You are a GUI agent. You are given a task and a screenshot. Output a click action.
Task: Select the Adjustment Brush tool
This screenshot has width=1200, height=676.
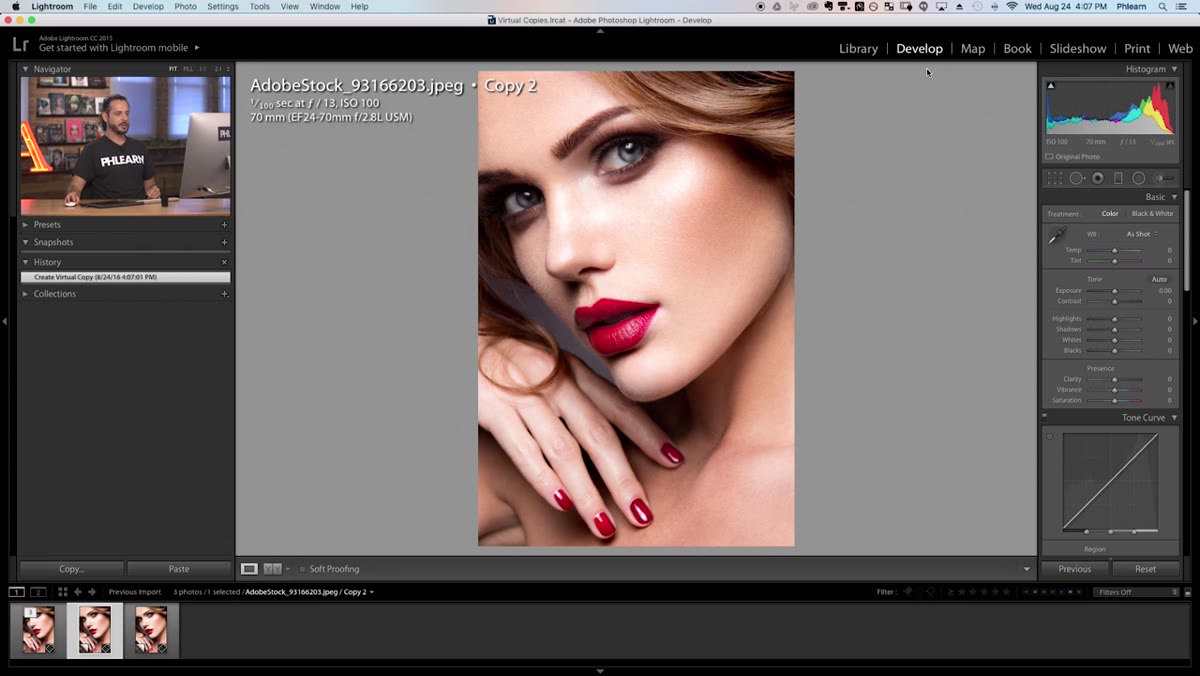click(1165, 178)
